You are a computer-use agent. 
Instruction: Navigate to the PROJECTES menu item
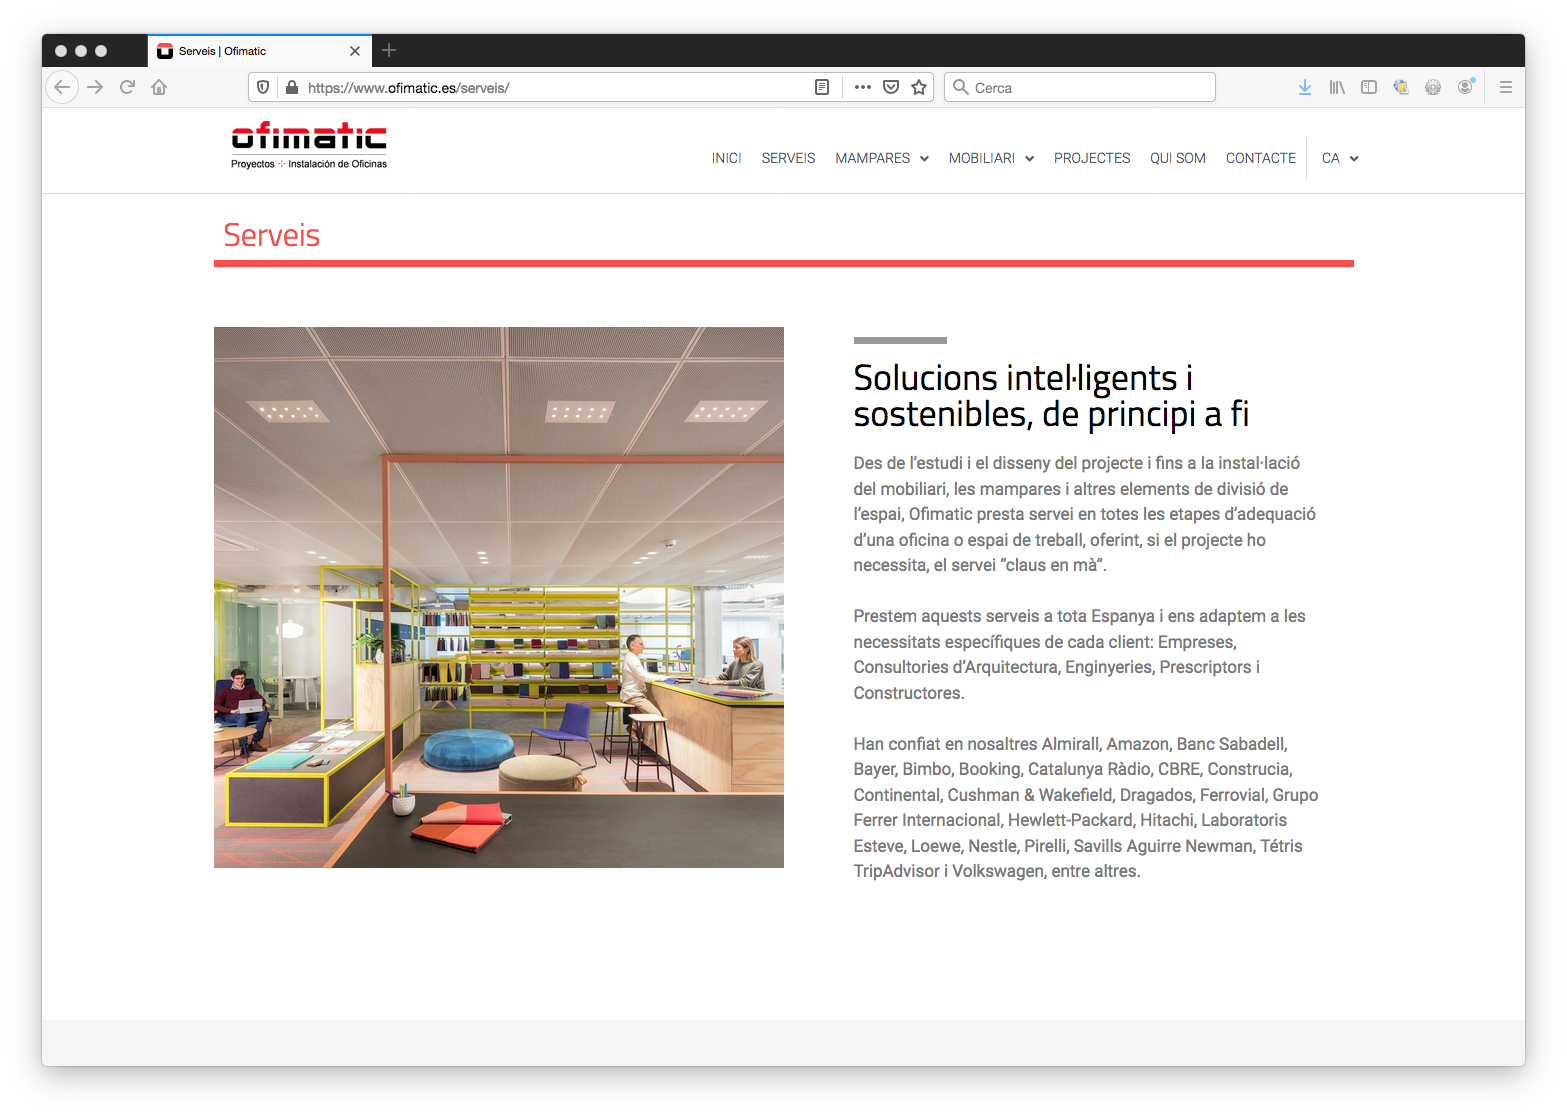coord(1091,158)
